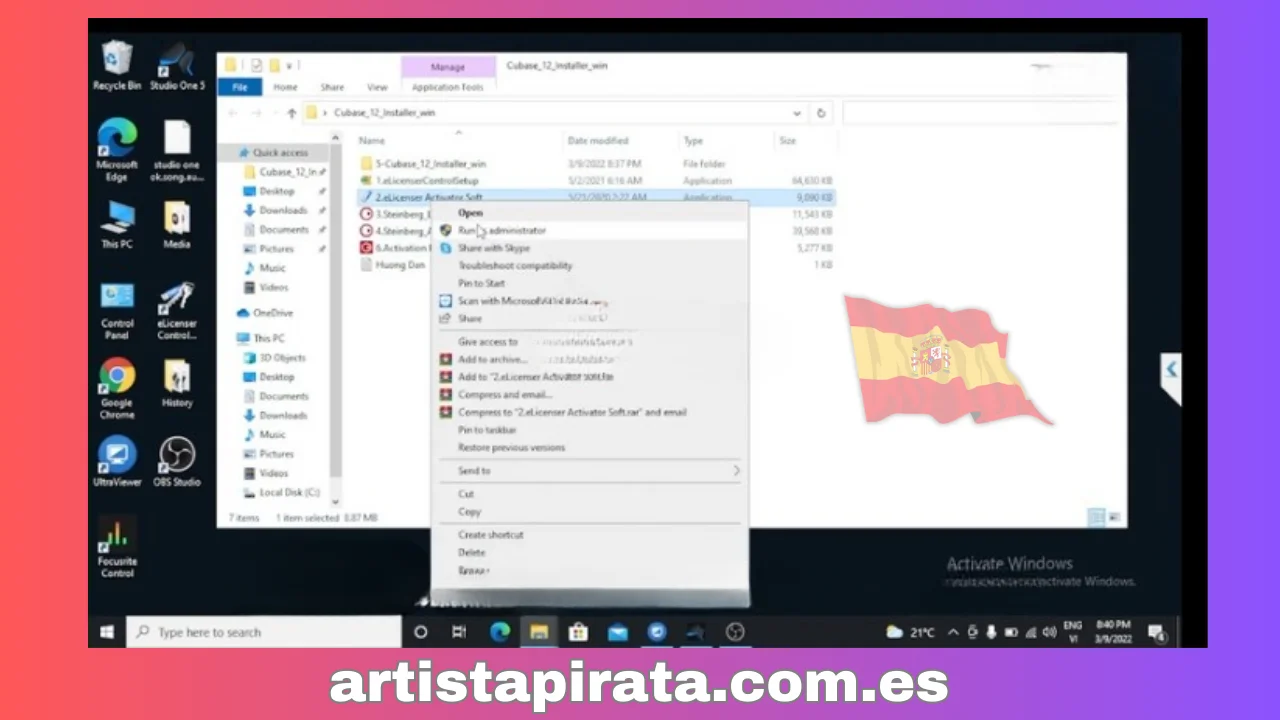Click the Refresh button beside address bar
This screenshot has height=720, width=1280.
click(821, 113)
